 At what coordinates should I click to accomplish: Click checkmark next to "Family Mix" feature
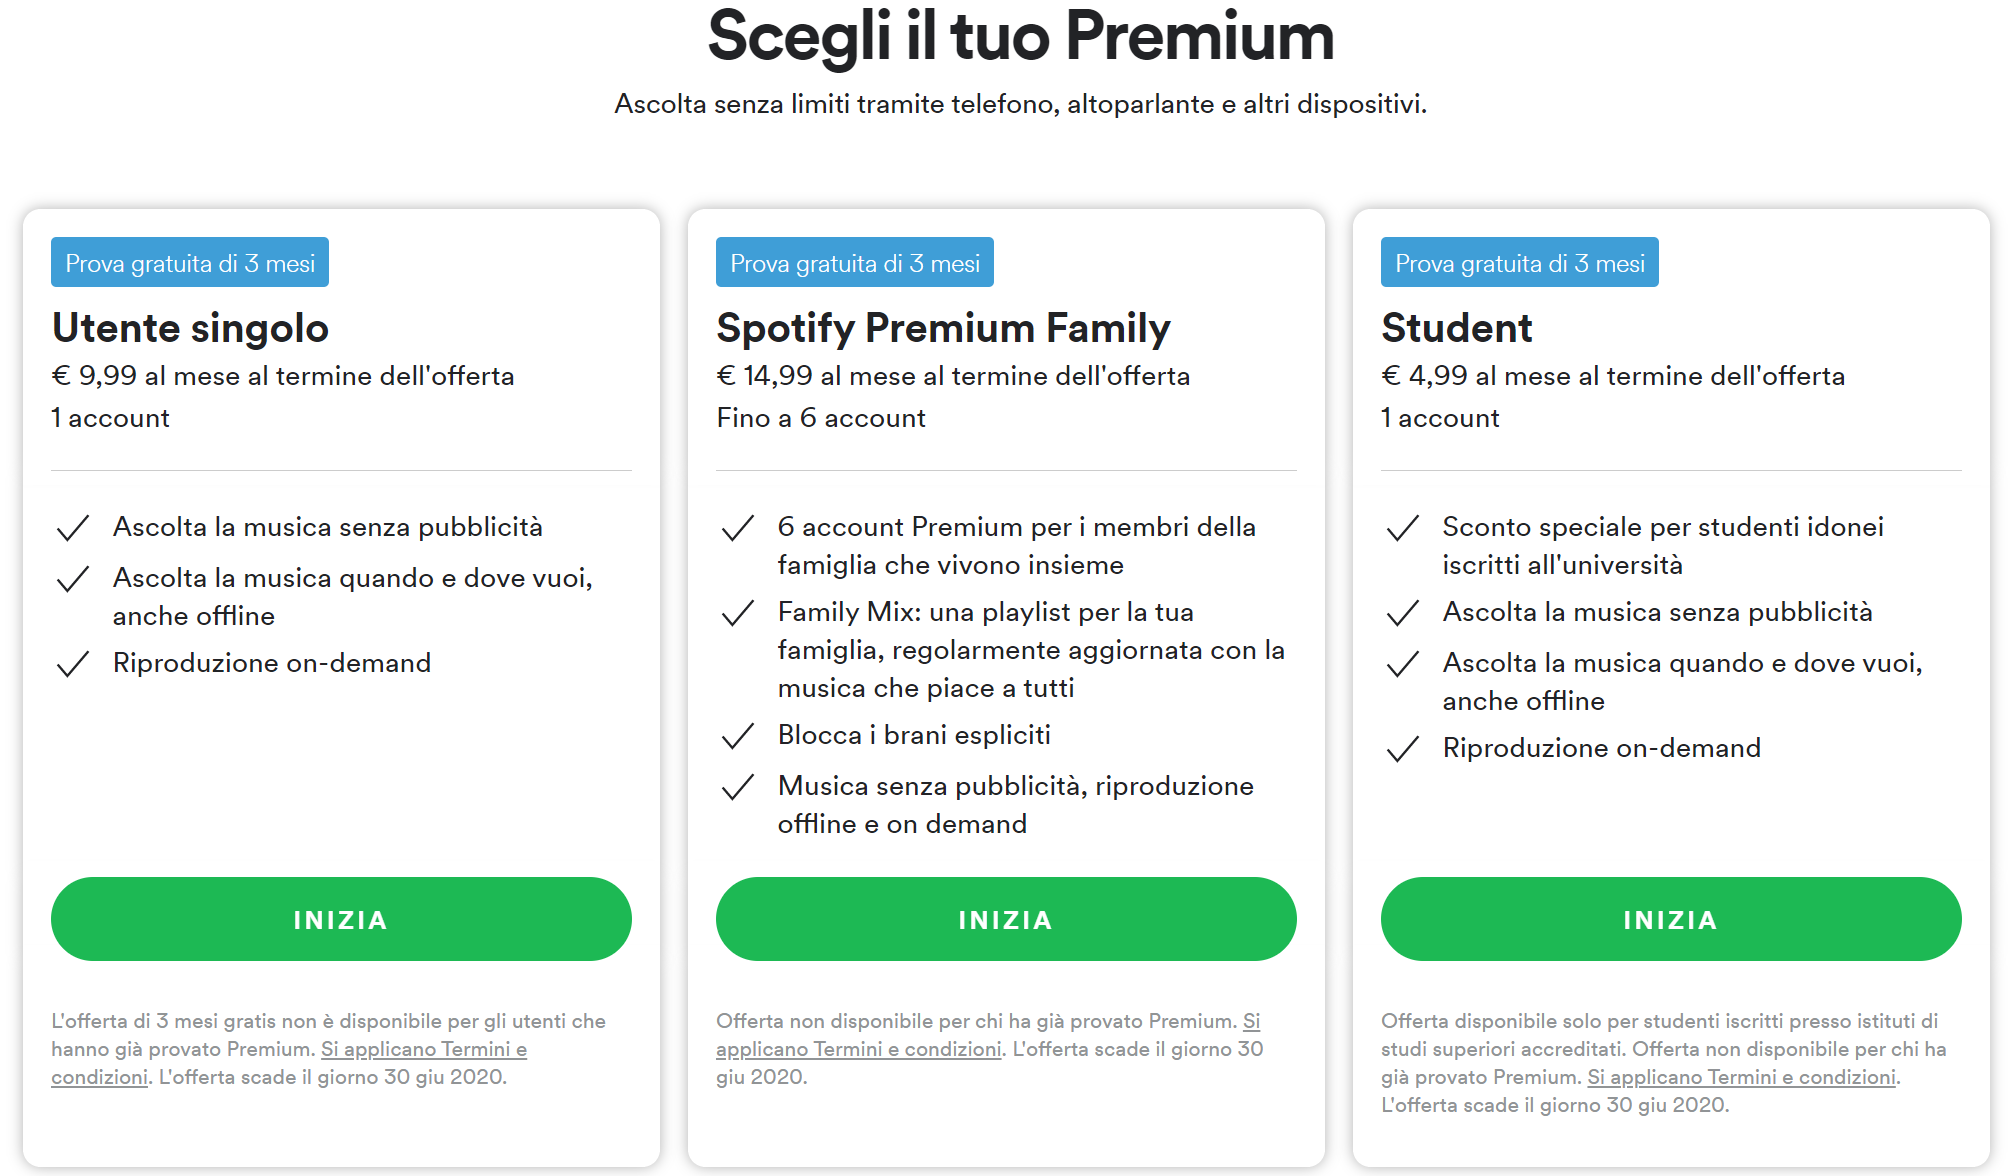coord(738,613)
